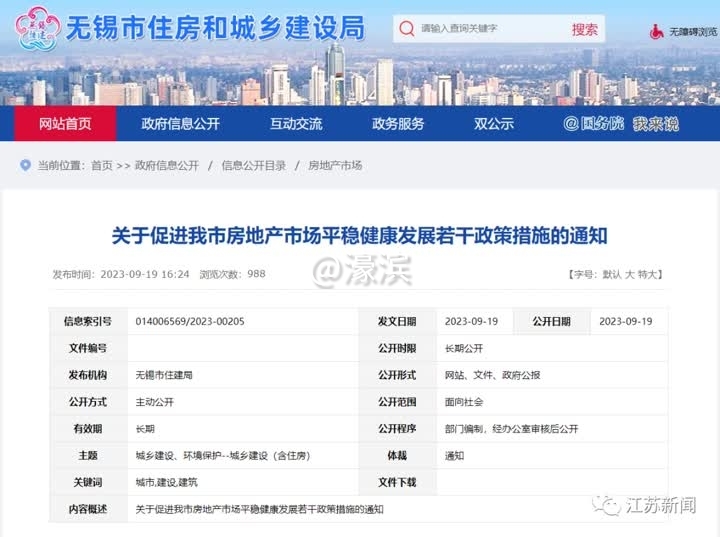Click the Wuxi housing bureau logo emblem

pyautogui.click(x=39, y=28)
